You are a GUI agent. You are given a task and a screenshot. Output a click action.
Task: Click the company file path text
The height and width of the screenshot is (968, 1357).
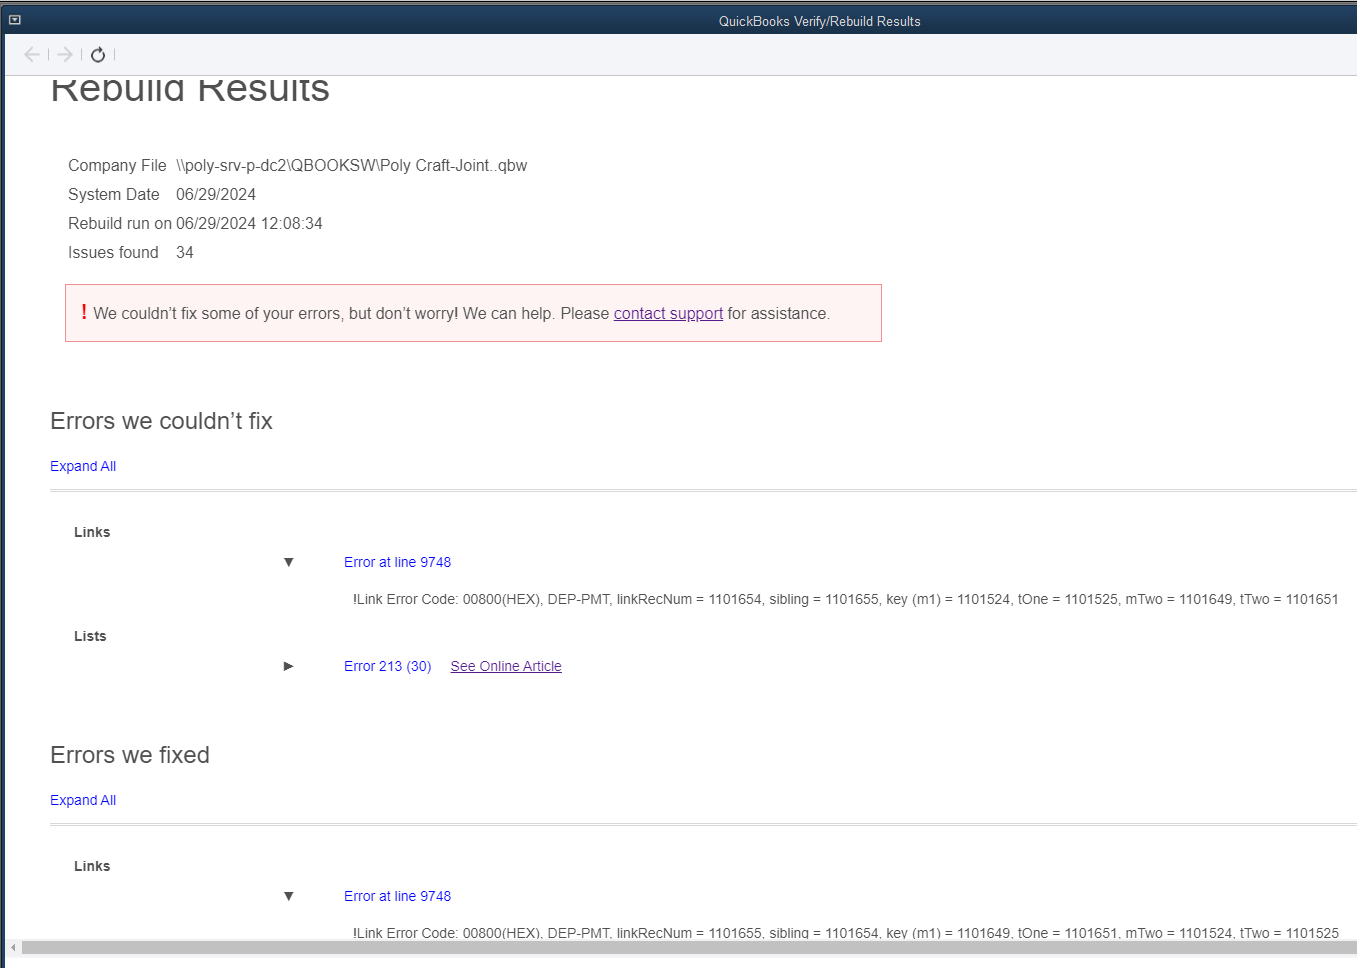tap(351, 166)
